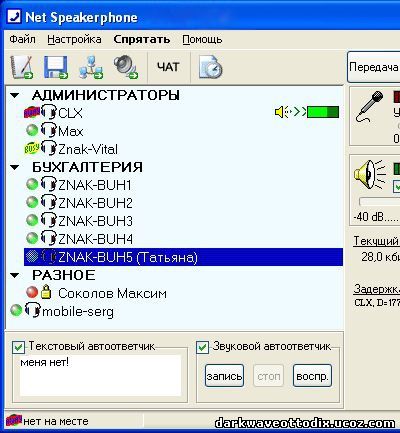The height and width of the screenshot is (433, 400).
Task: Click the headset icon next to mobile-serg
Action: click(33, 310)
